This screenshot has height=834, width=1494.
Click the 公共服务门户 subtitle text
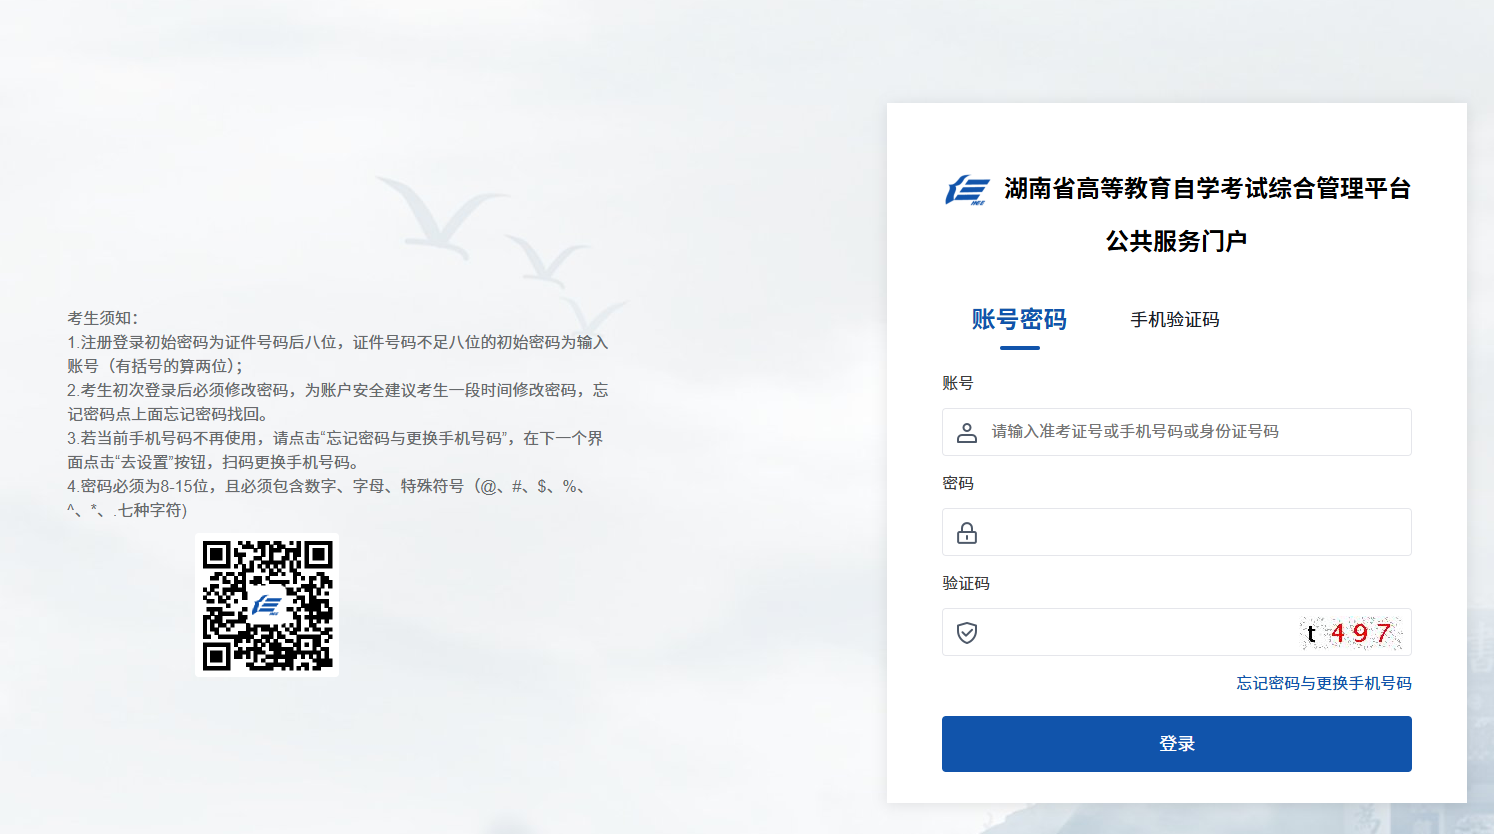[1177, 241]
